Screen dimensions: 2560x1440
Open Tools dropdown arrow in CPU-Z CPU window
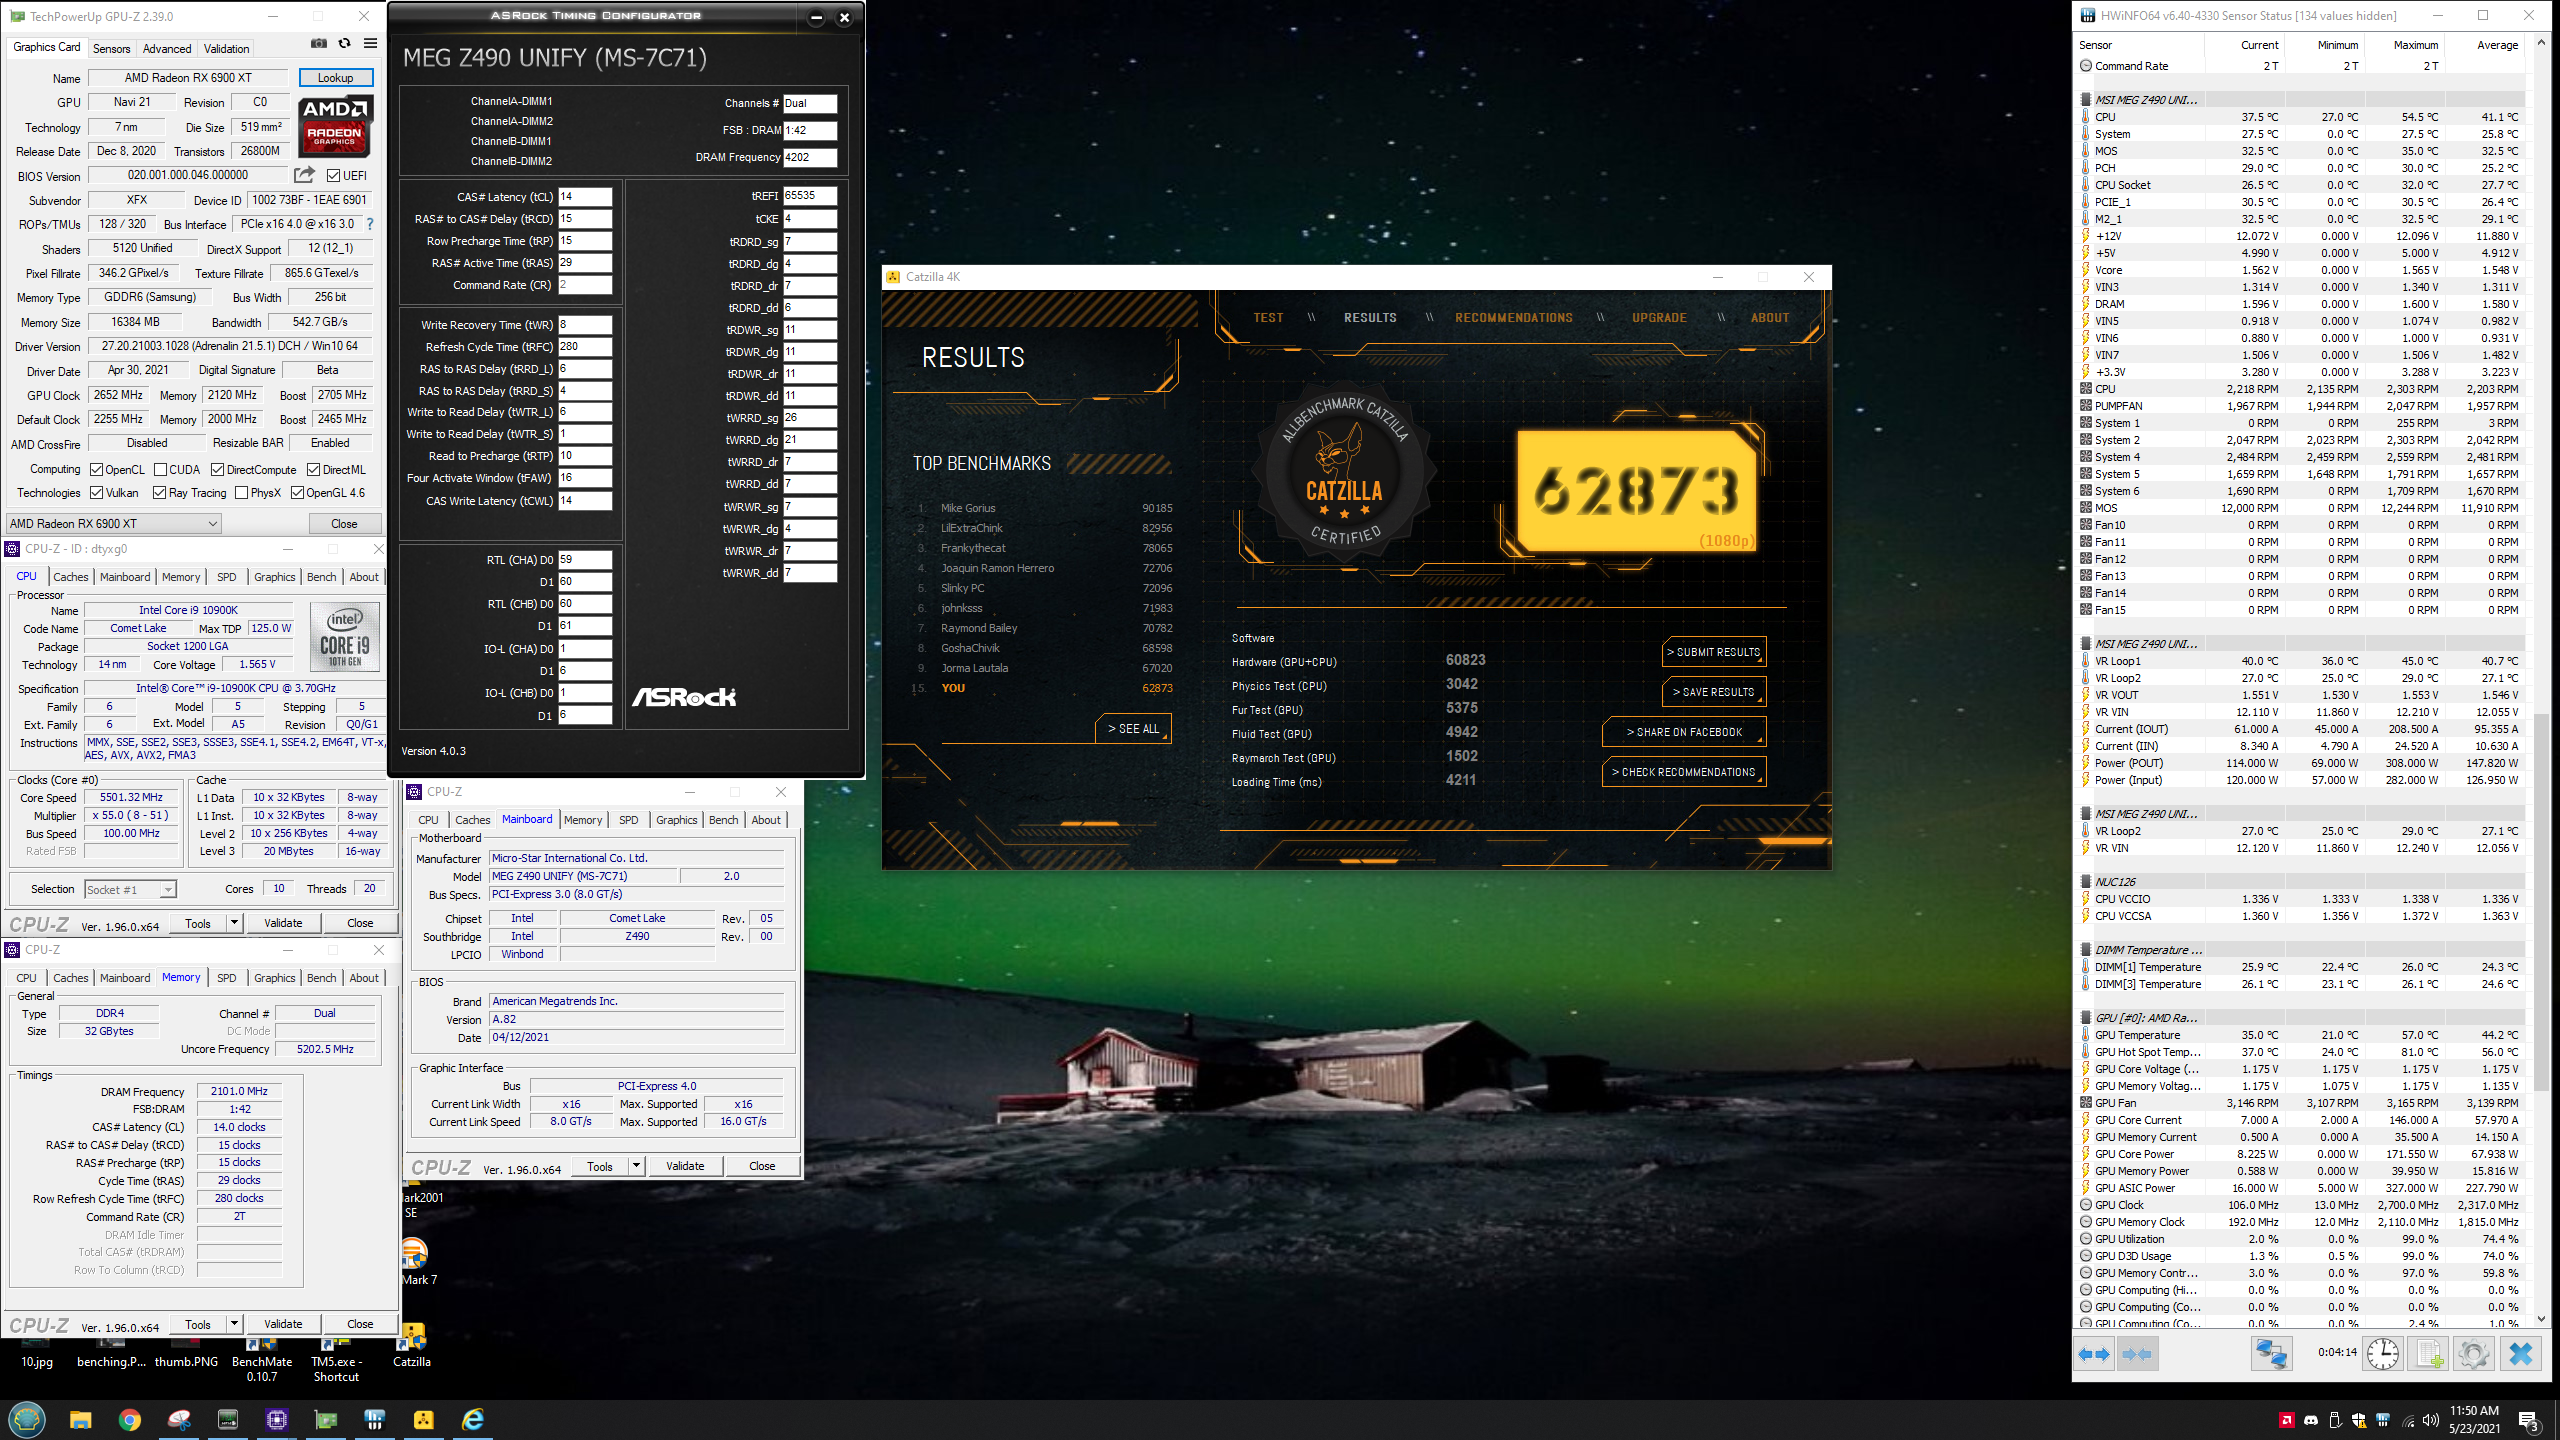[234, 923]
